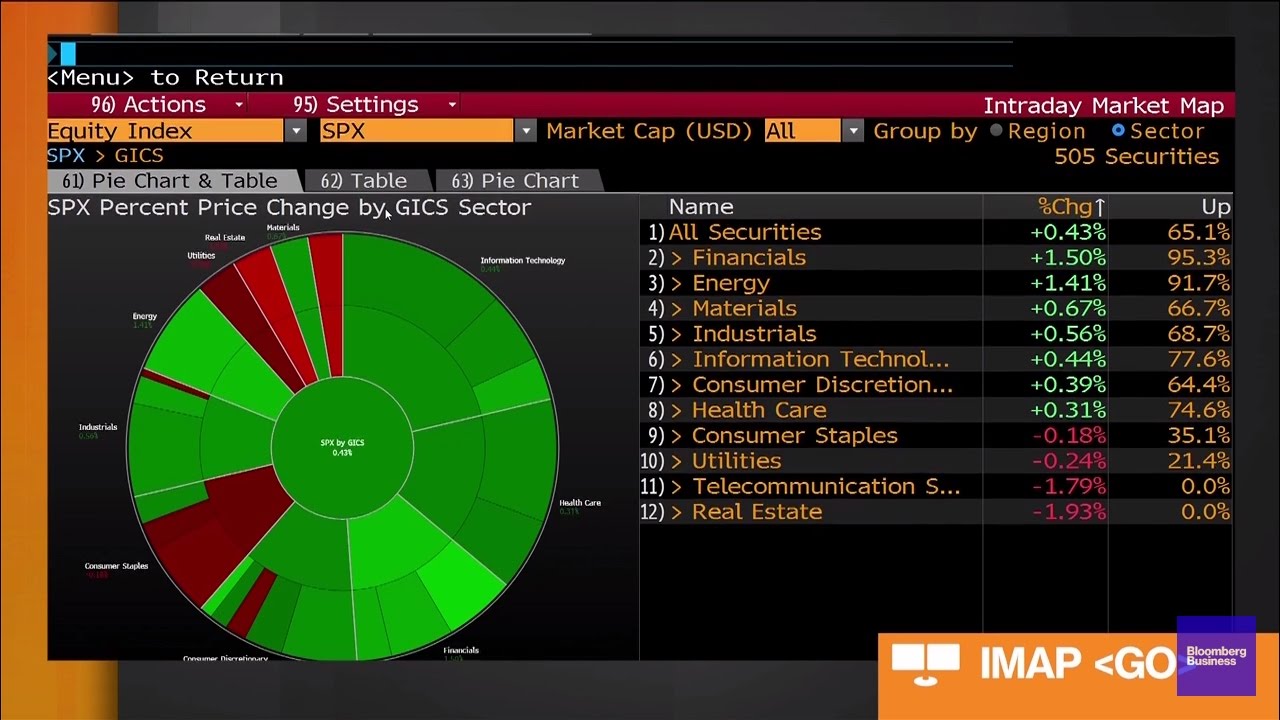
Task: Click the -1.93% Real Estate change value
Action: (1068, 512)
